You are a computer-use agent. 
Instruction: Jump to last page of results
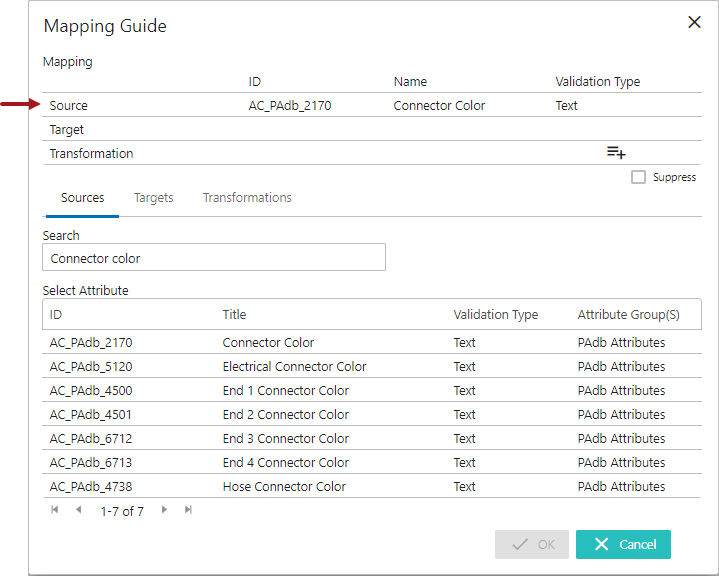[188, 511]
